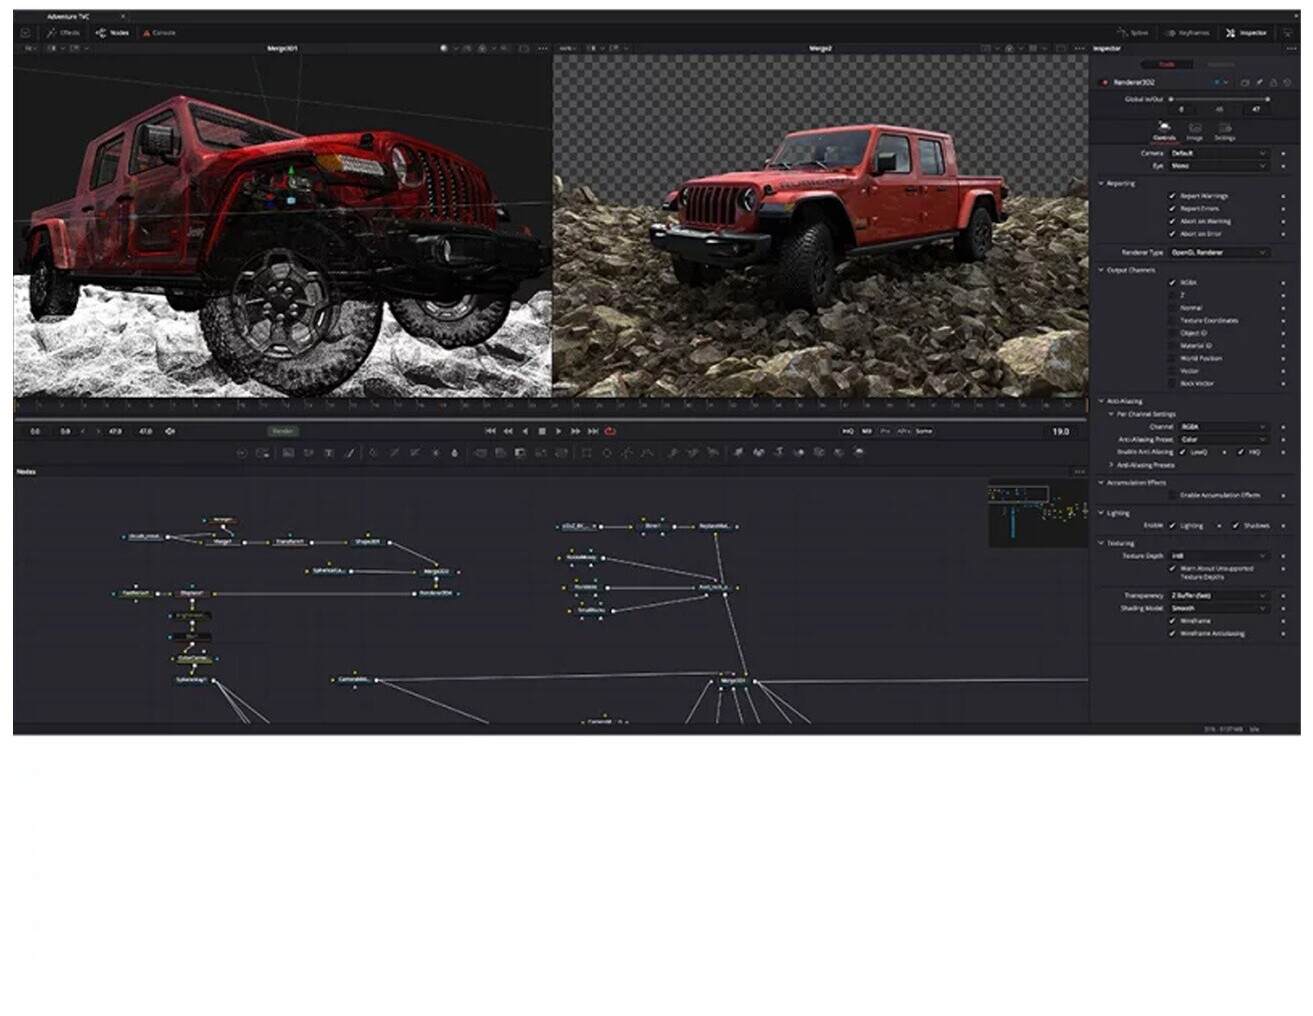Switch to the Image tab in Inspector
The width and height of the screenshot is (1313, 1016).
click(x=1194, y=132)
